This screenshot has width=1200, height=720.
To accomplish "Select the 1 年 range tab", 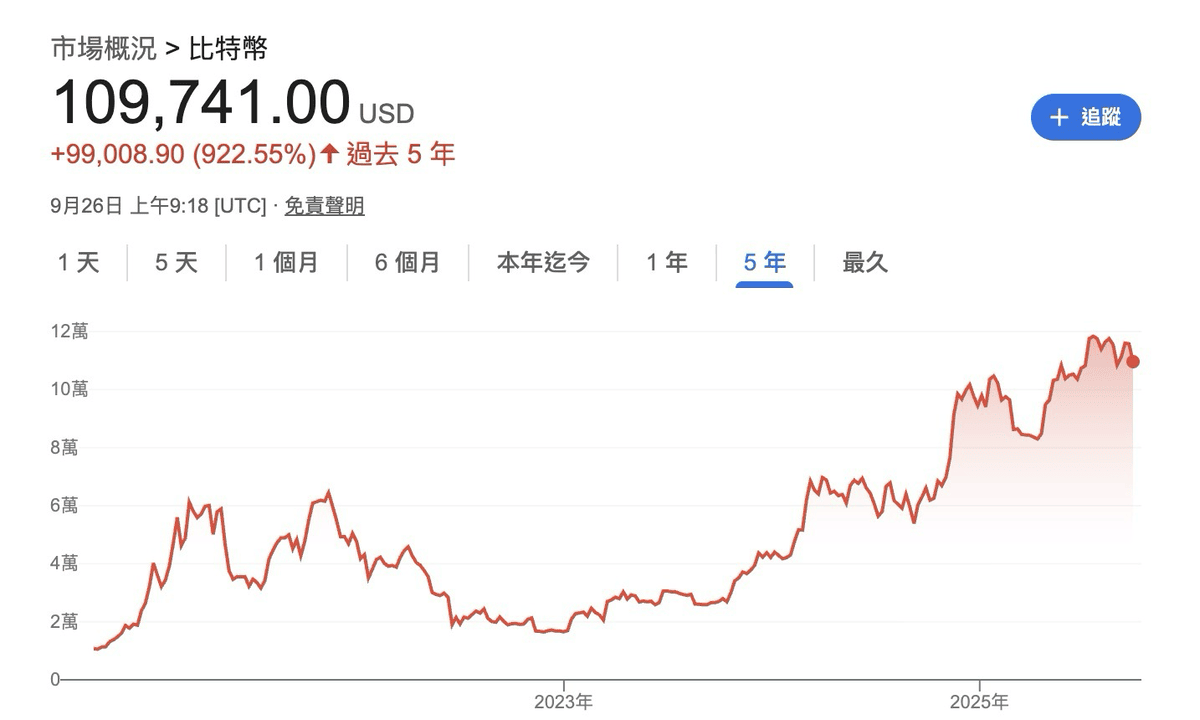I will click(x=666, y=262).
